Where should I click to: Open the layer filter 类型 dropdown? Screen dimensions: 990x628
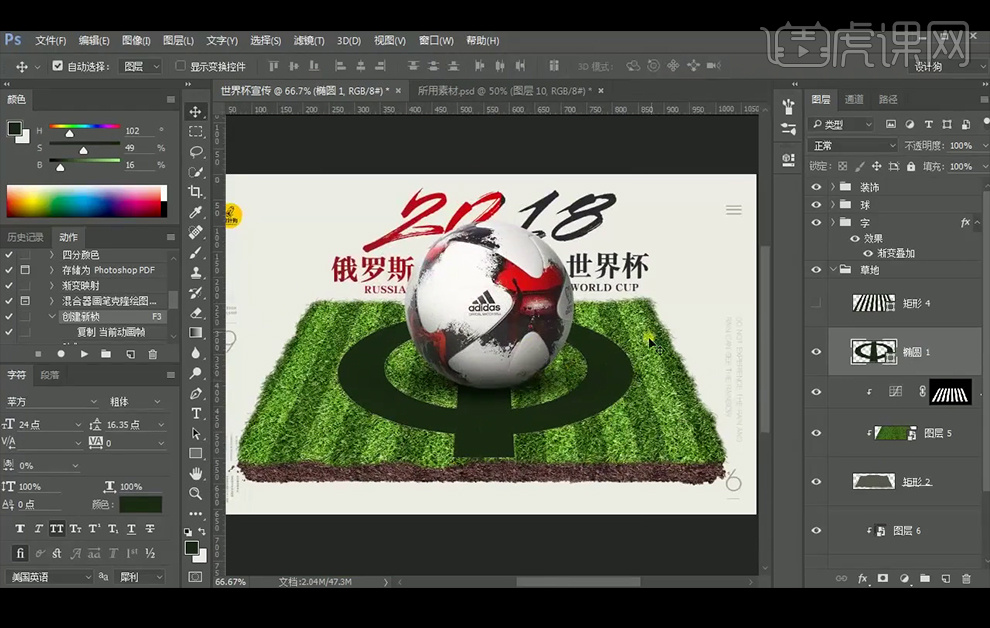click(842, 124)
